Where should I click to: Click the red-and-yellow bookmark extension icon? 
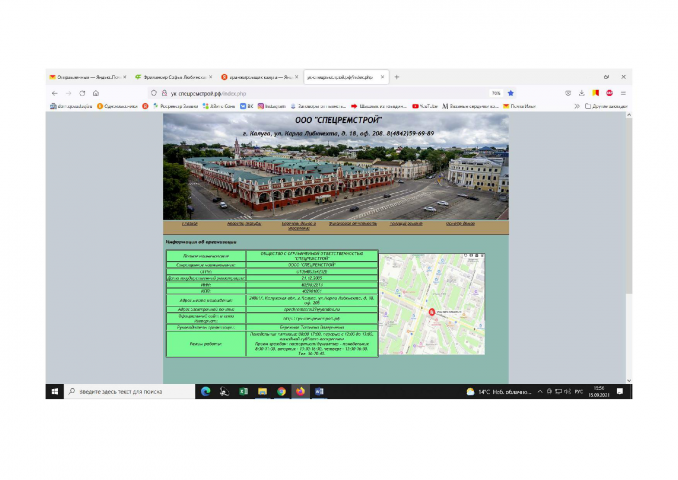tap(595, 93)
